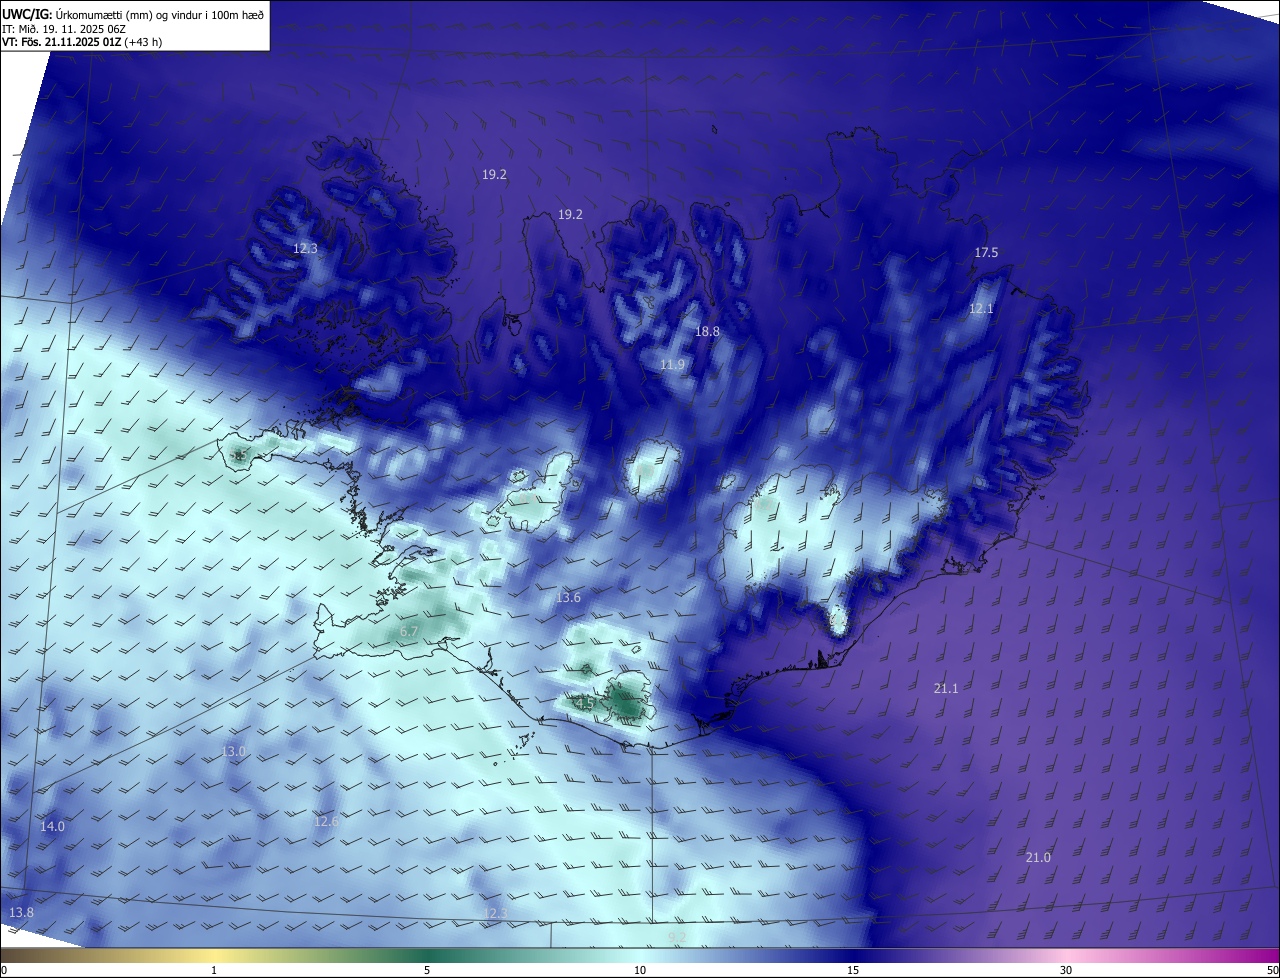The width and height of the screenshot is (1280, 978).
Task: Click the 11.9 value on the map
Action: [x=672, y=365]
